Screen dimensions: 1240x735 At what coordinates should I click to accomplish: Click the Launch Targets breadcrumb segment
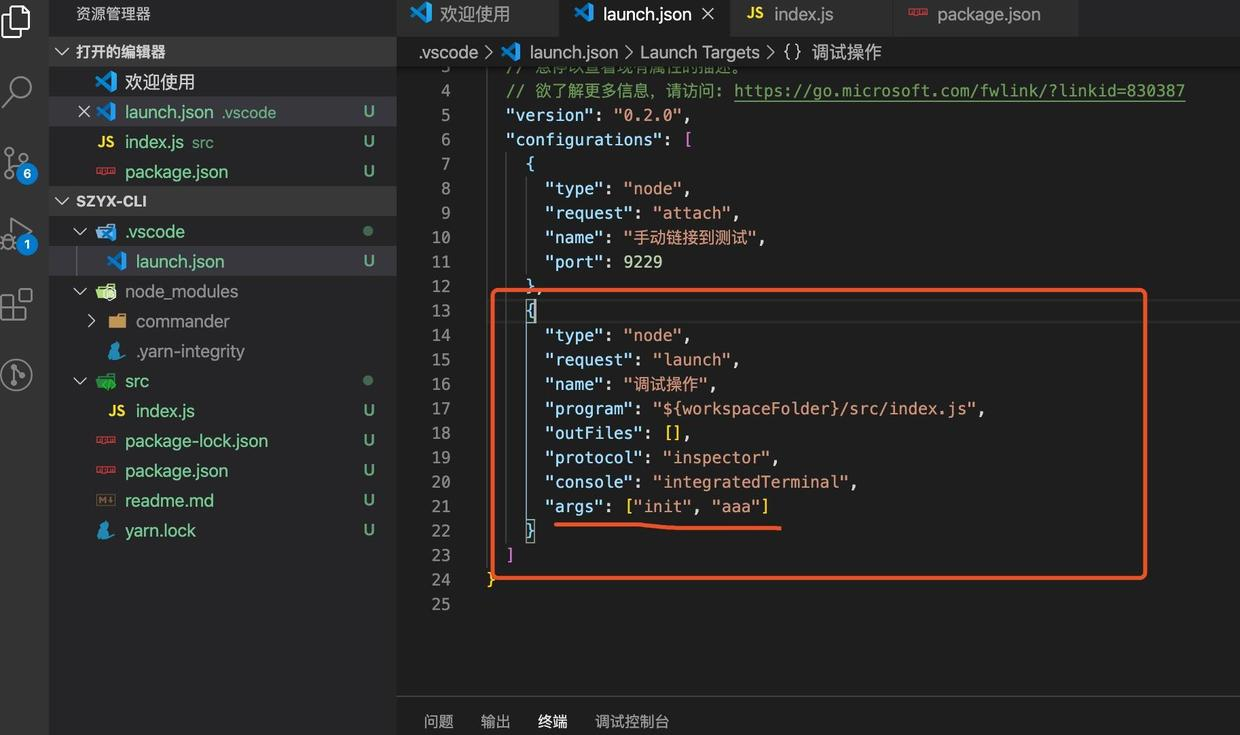[x=700, y=52]
